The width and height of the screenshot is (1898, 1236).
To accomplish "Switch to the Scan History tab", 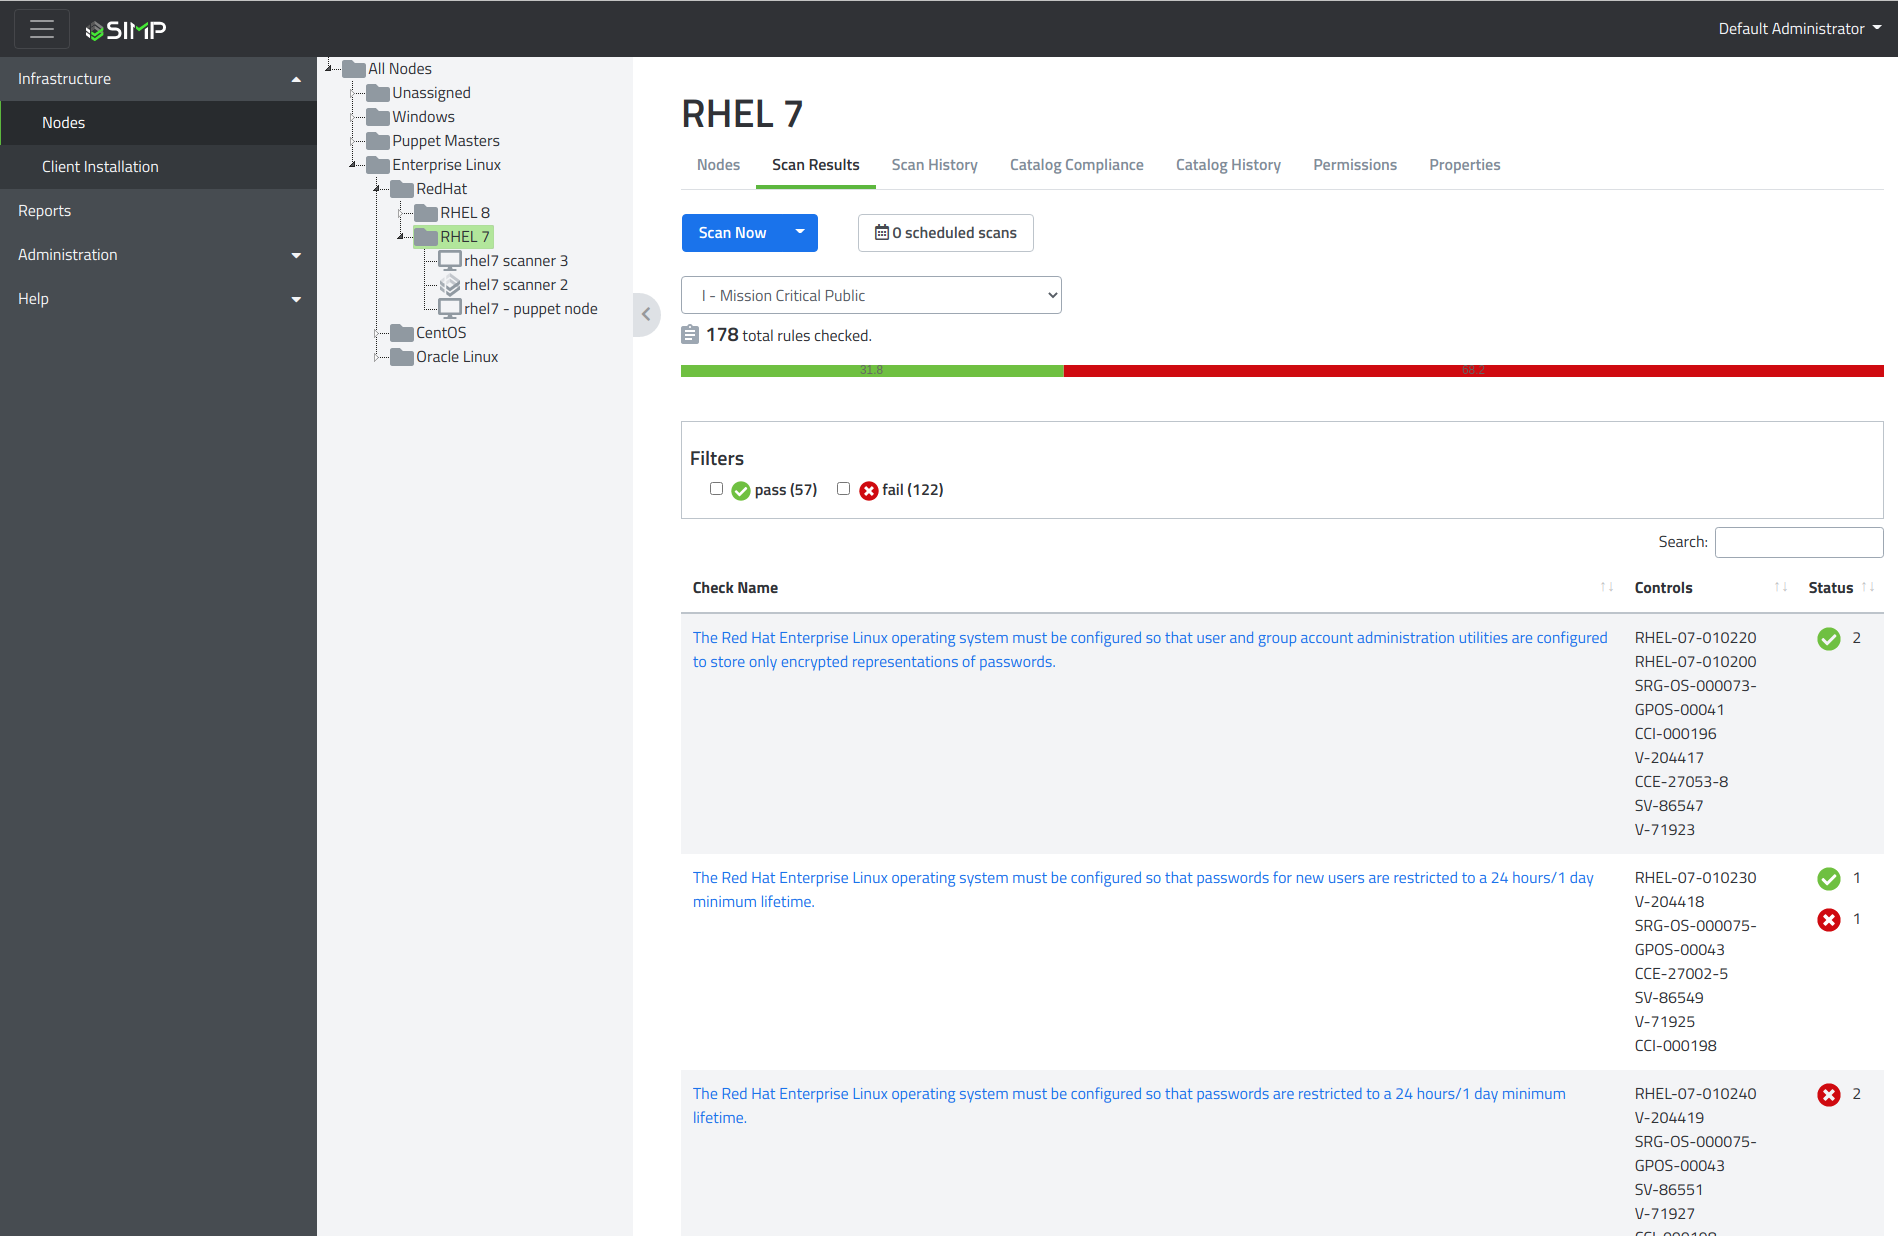I will (934, 165).
